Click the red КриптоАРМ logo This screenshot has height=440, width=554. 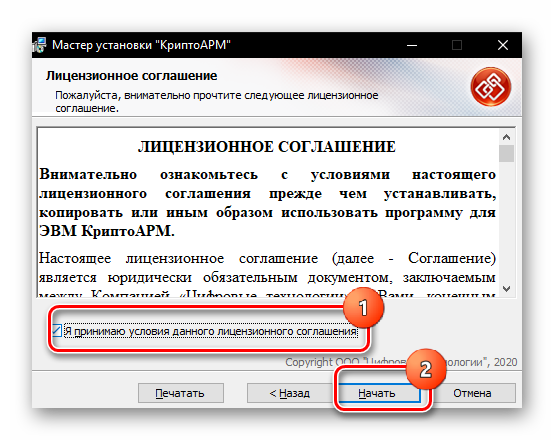click(x=490, y=87)
